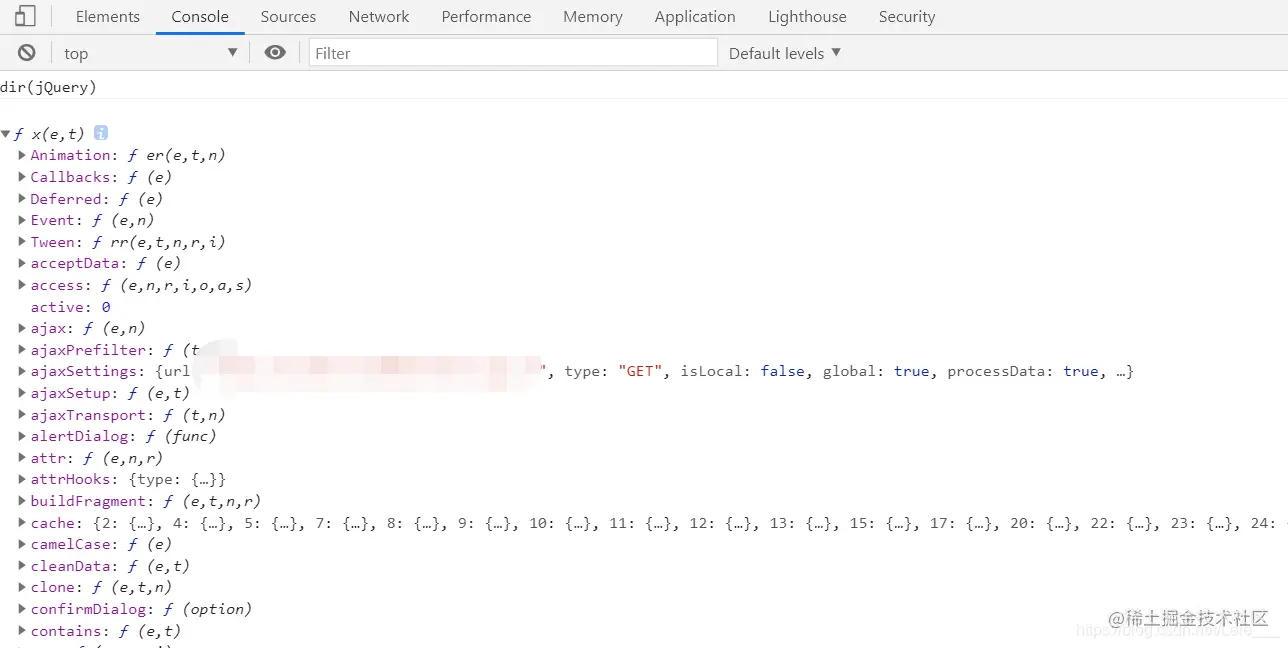This screenshot has height=648, width=1288.
Task: Expand the Event property
Action: [22, 220]
